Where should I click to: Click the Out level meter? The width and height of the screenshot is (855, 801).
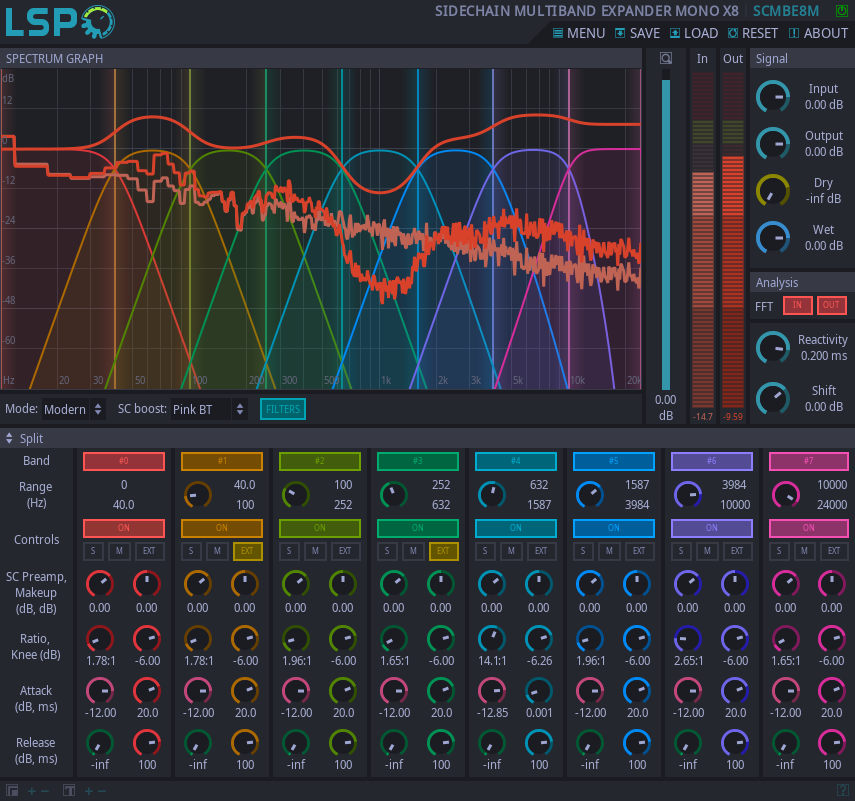pos(733,240)
